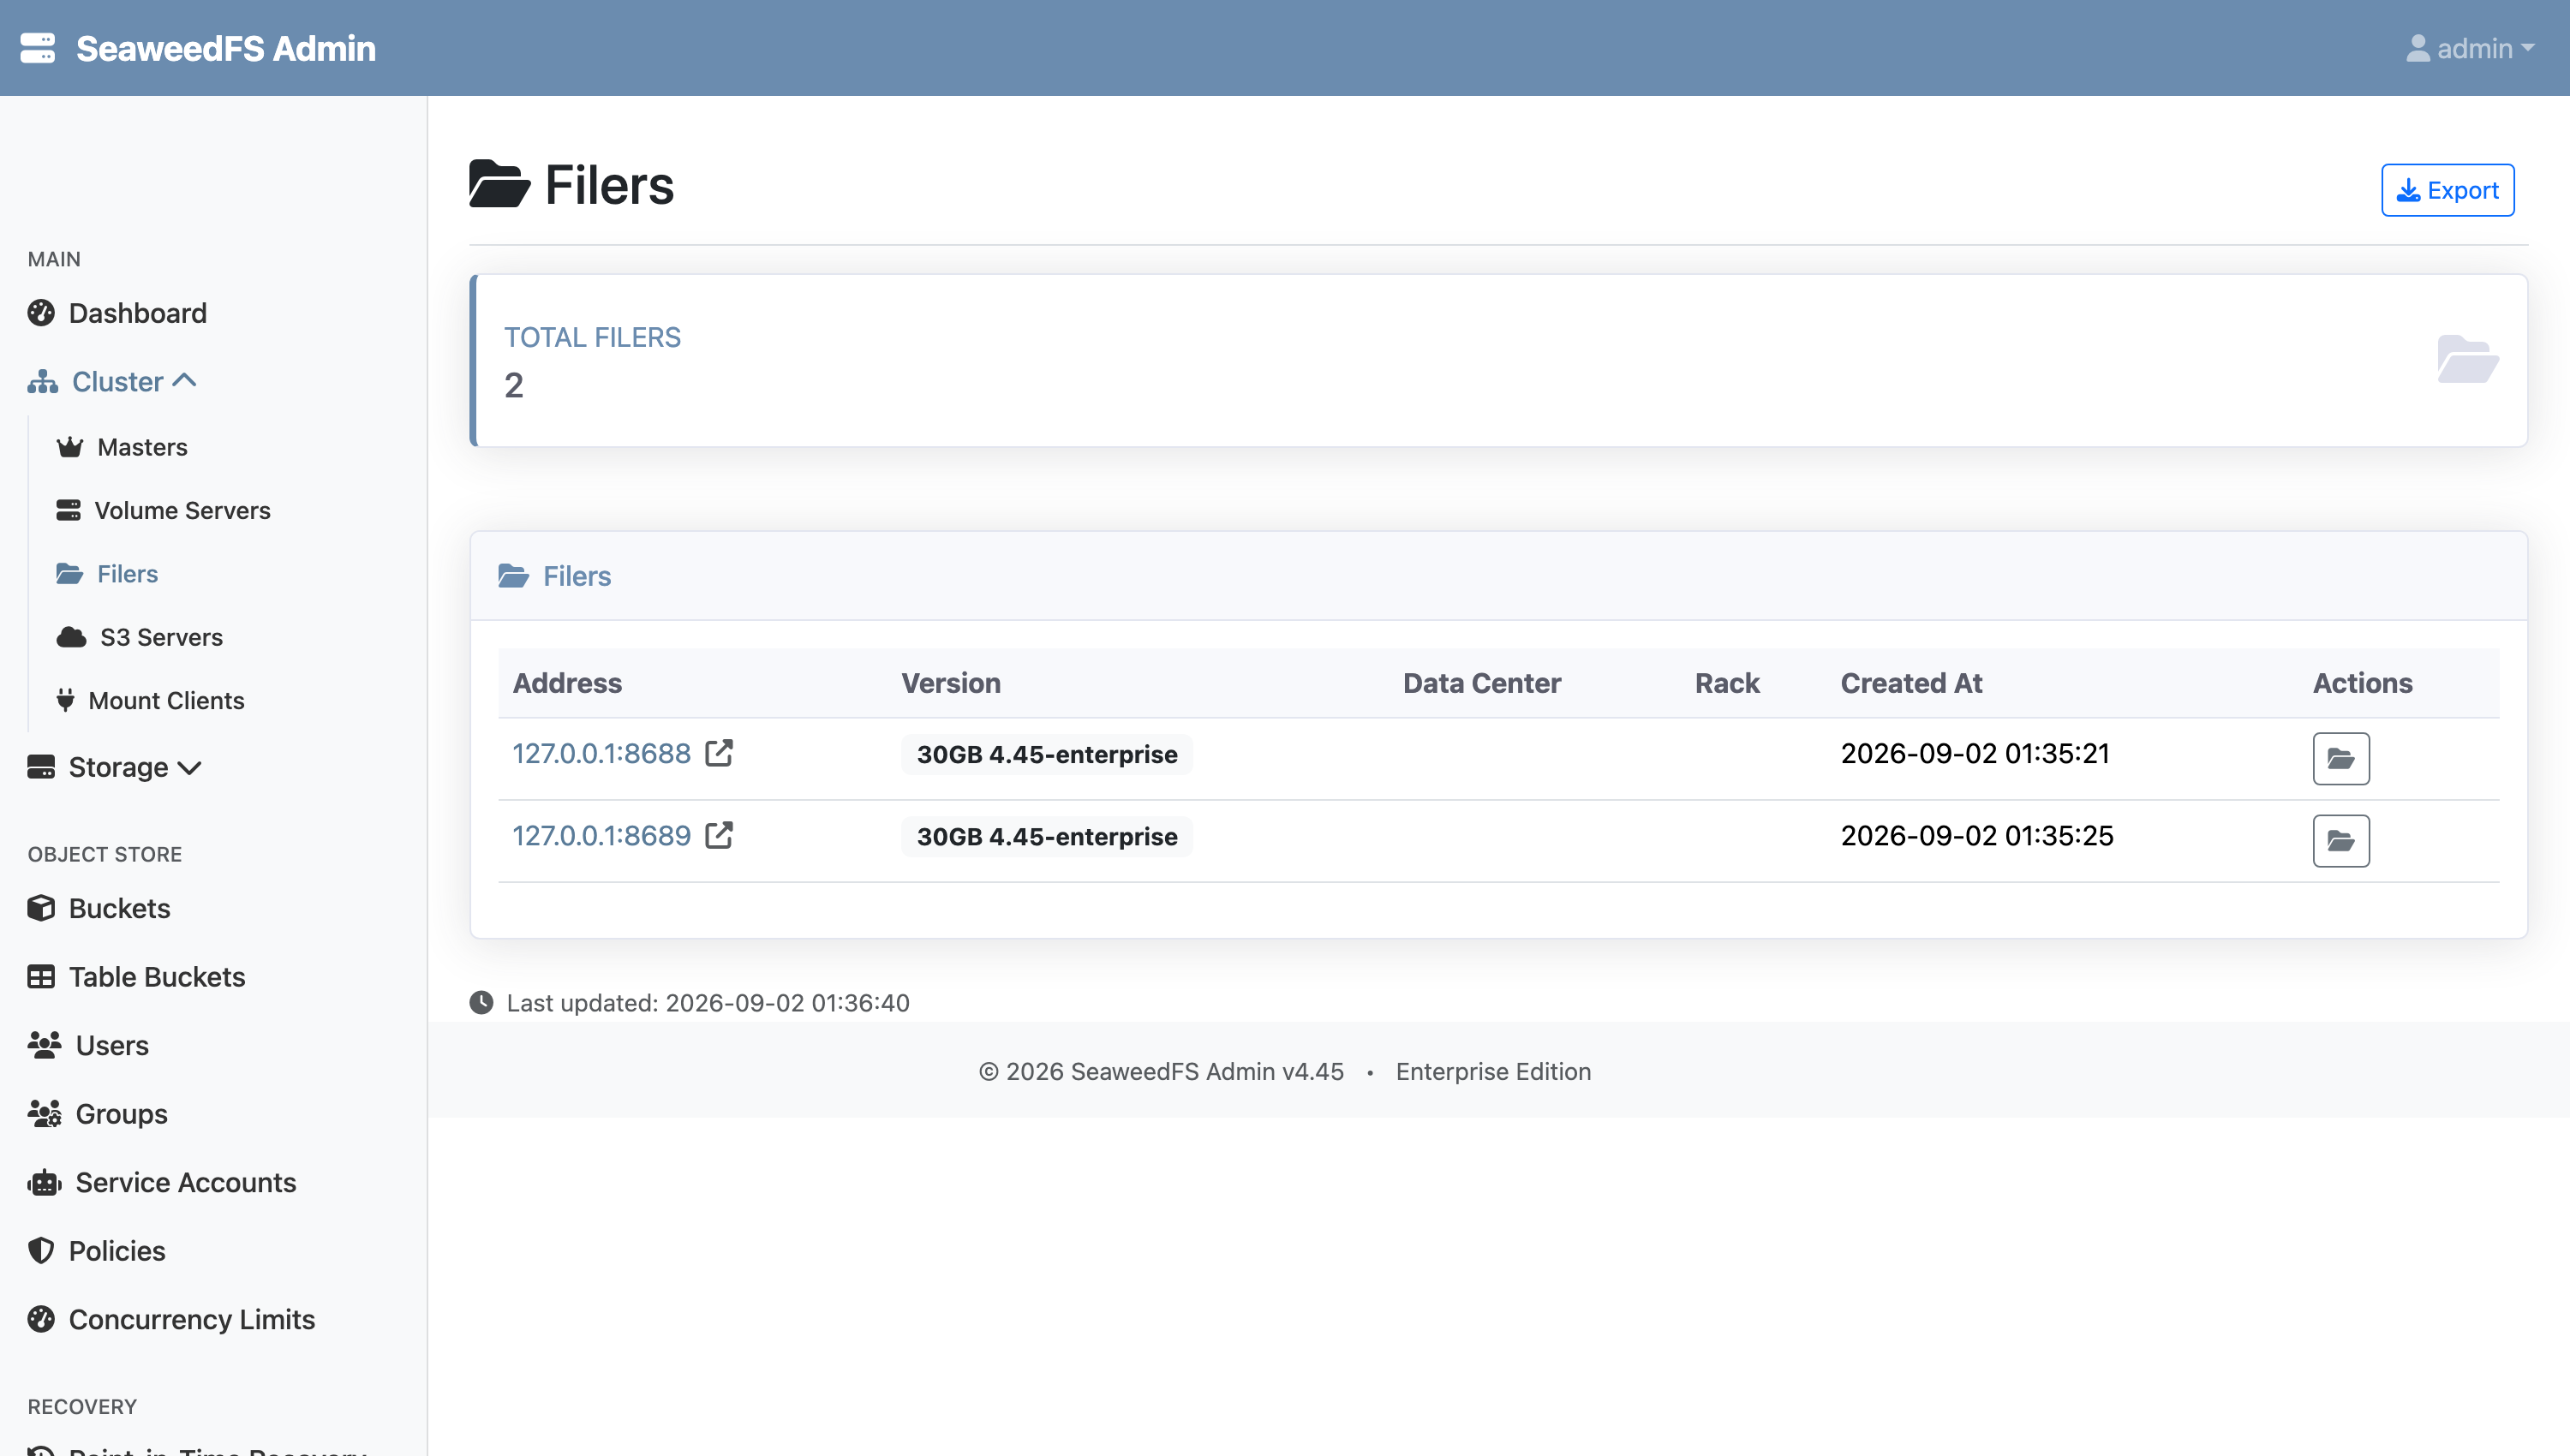Click the Service Accounts robot icon
Image resolution: width=2570 pixels, height=1456 pixels.
(x=44, y=1183)
